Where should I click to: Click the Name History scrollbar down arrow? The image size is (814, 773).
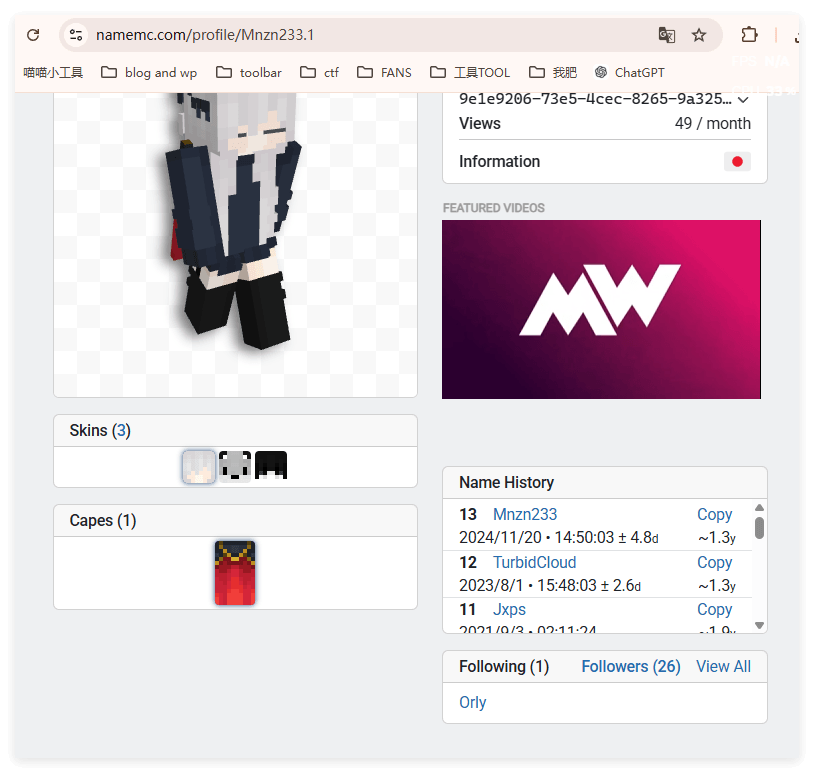759,625
